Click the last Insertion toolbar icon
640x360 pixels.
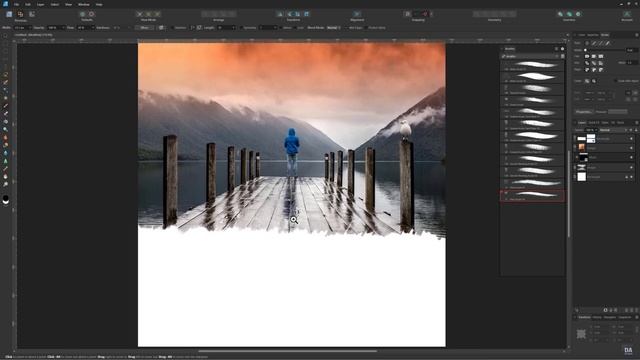pyautogui.click(x=578, y=14)
